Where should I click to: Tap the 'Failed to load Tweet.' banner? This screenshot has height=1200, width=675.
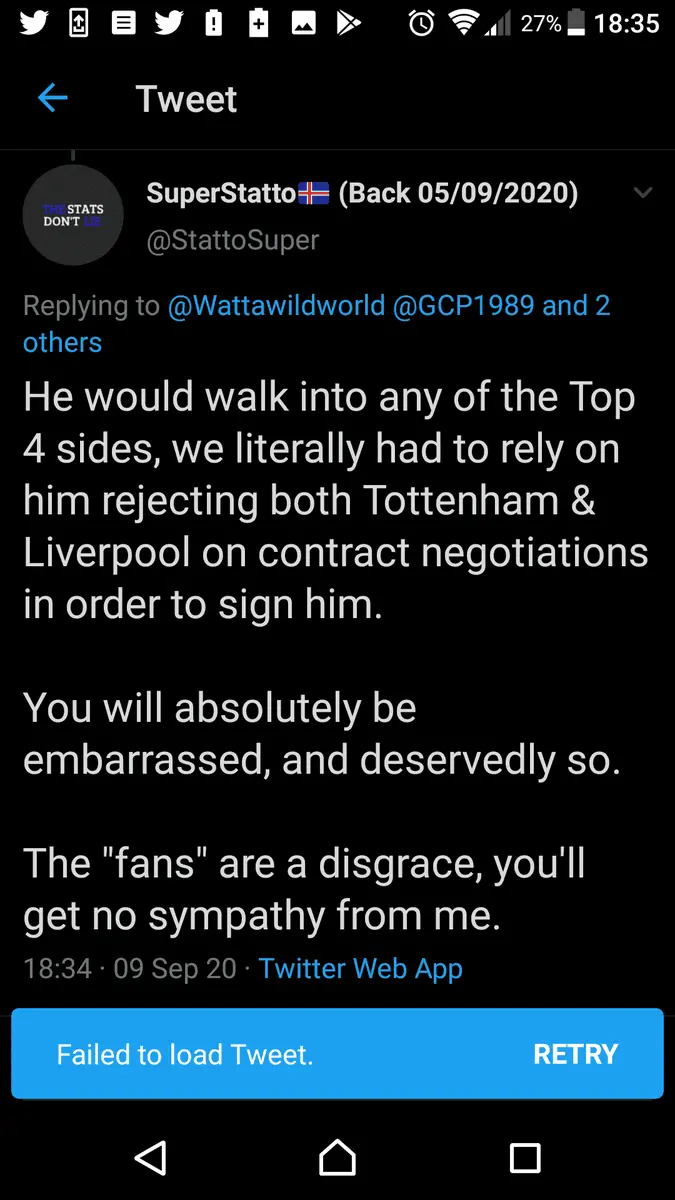pos(185,1054)
